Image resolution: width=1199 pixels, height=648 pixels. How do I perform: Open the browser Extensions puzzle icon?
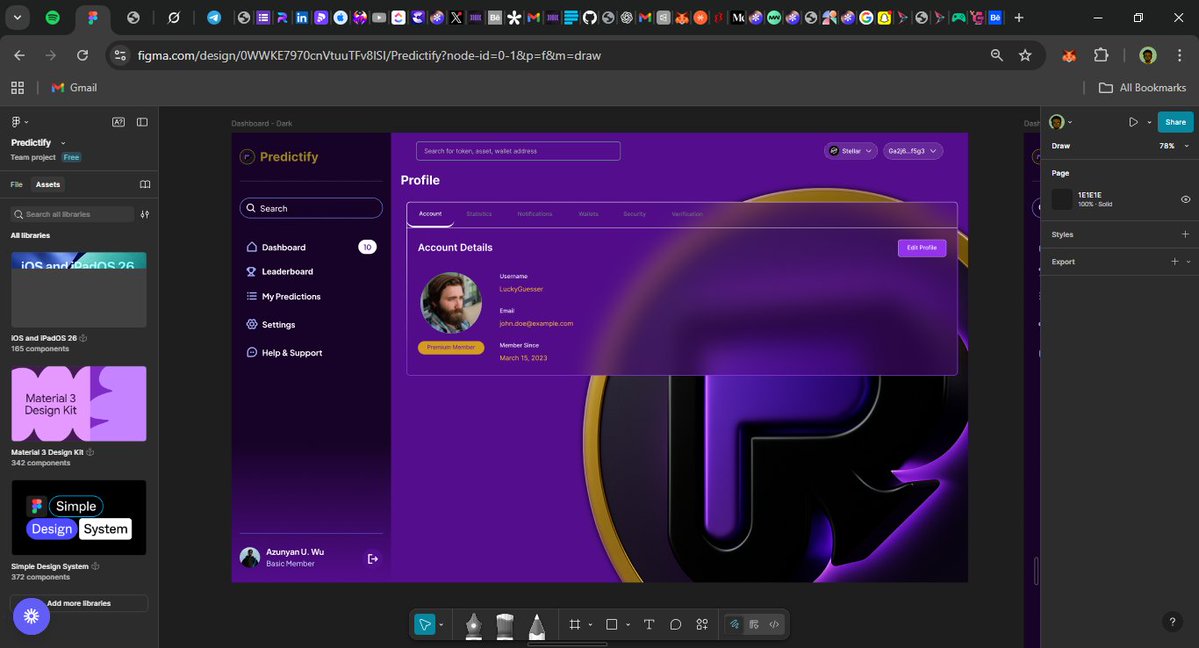[x=1101, y=55]
